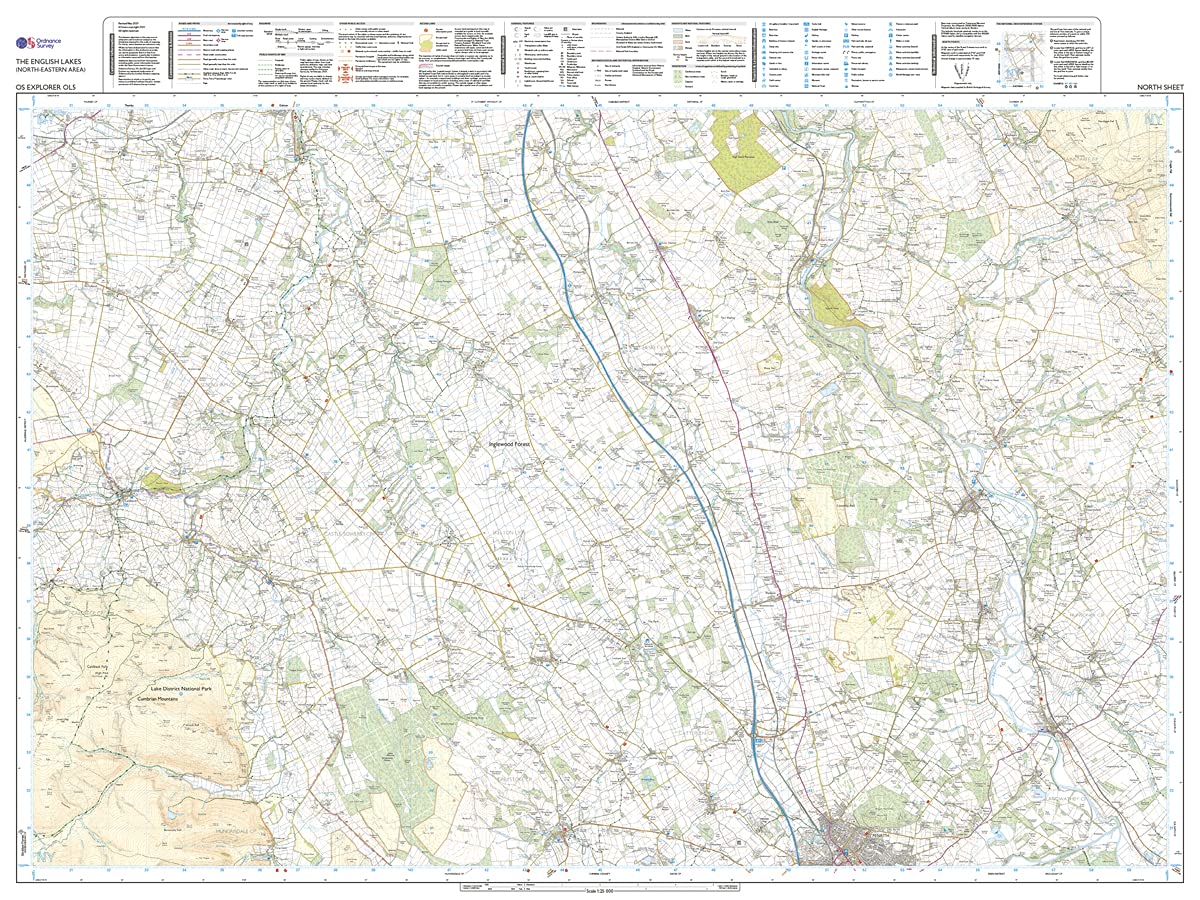Screen dimensions: 1200x900
Task: Click the magnetic north diagram in the legend
Action: 961,70
